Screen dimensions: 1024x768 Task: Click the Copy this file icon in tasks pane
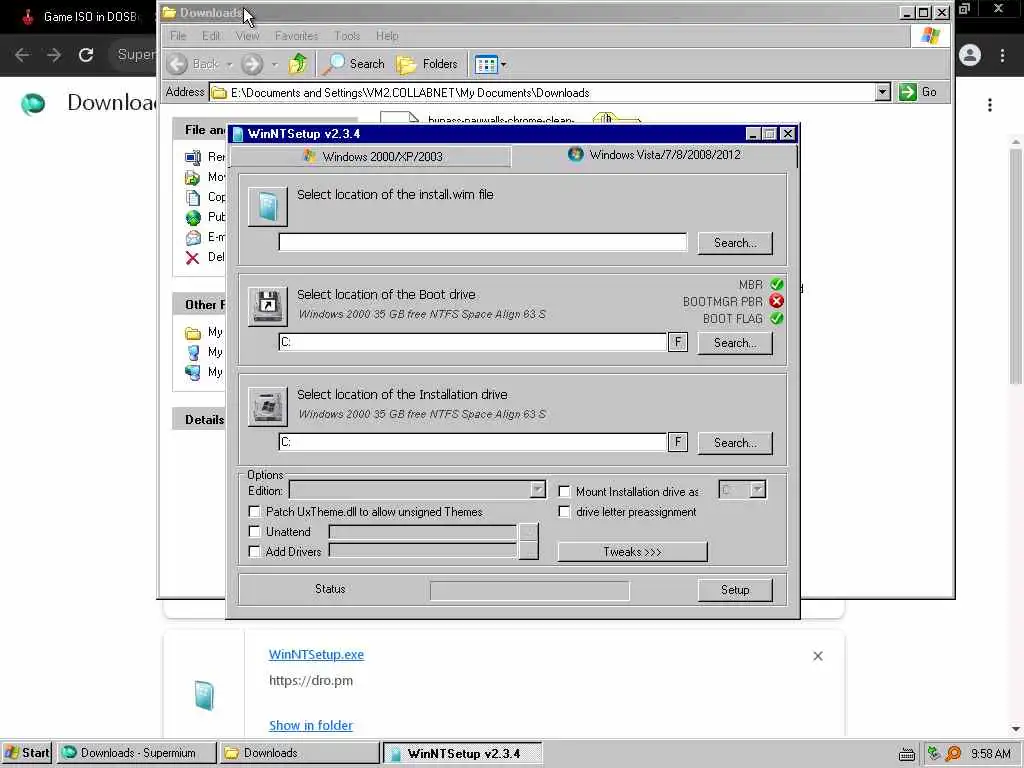pos(193,197)
